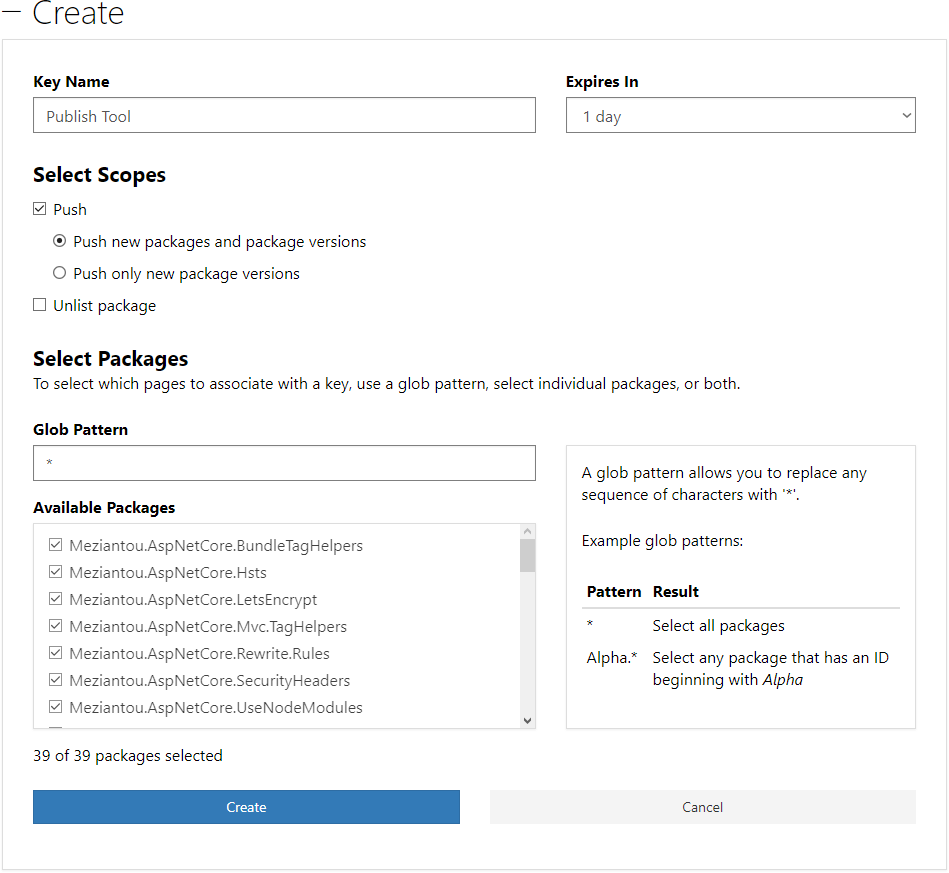Click the Glob Pattern text field
Viewport: 949px width, 873px height.
pyautogui.click(x=284, y=463)
